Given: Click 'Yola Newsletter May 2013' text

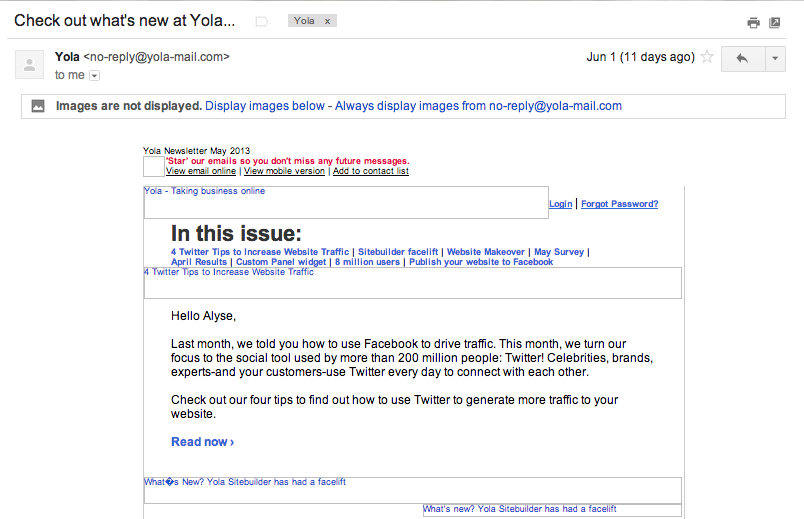Looking at the screenshot, I should (x=196, y=151).
